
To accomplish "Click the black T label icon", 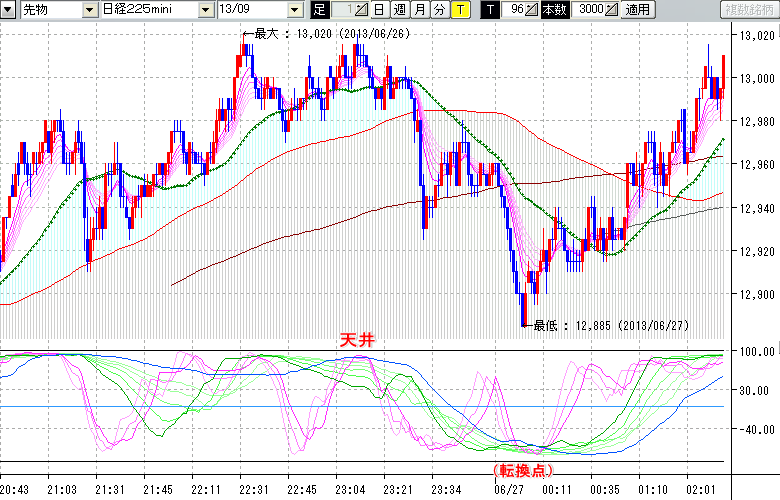I will [489, 10].
